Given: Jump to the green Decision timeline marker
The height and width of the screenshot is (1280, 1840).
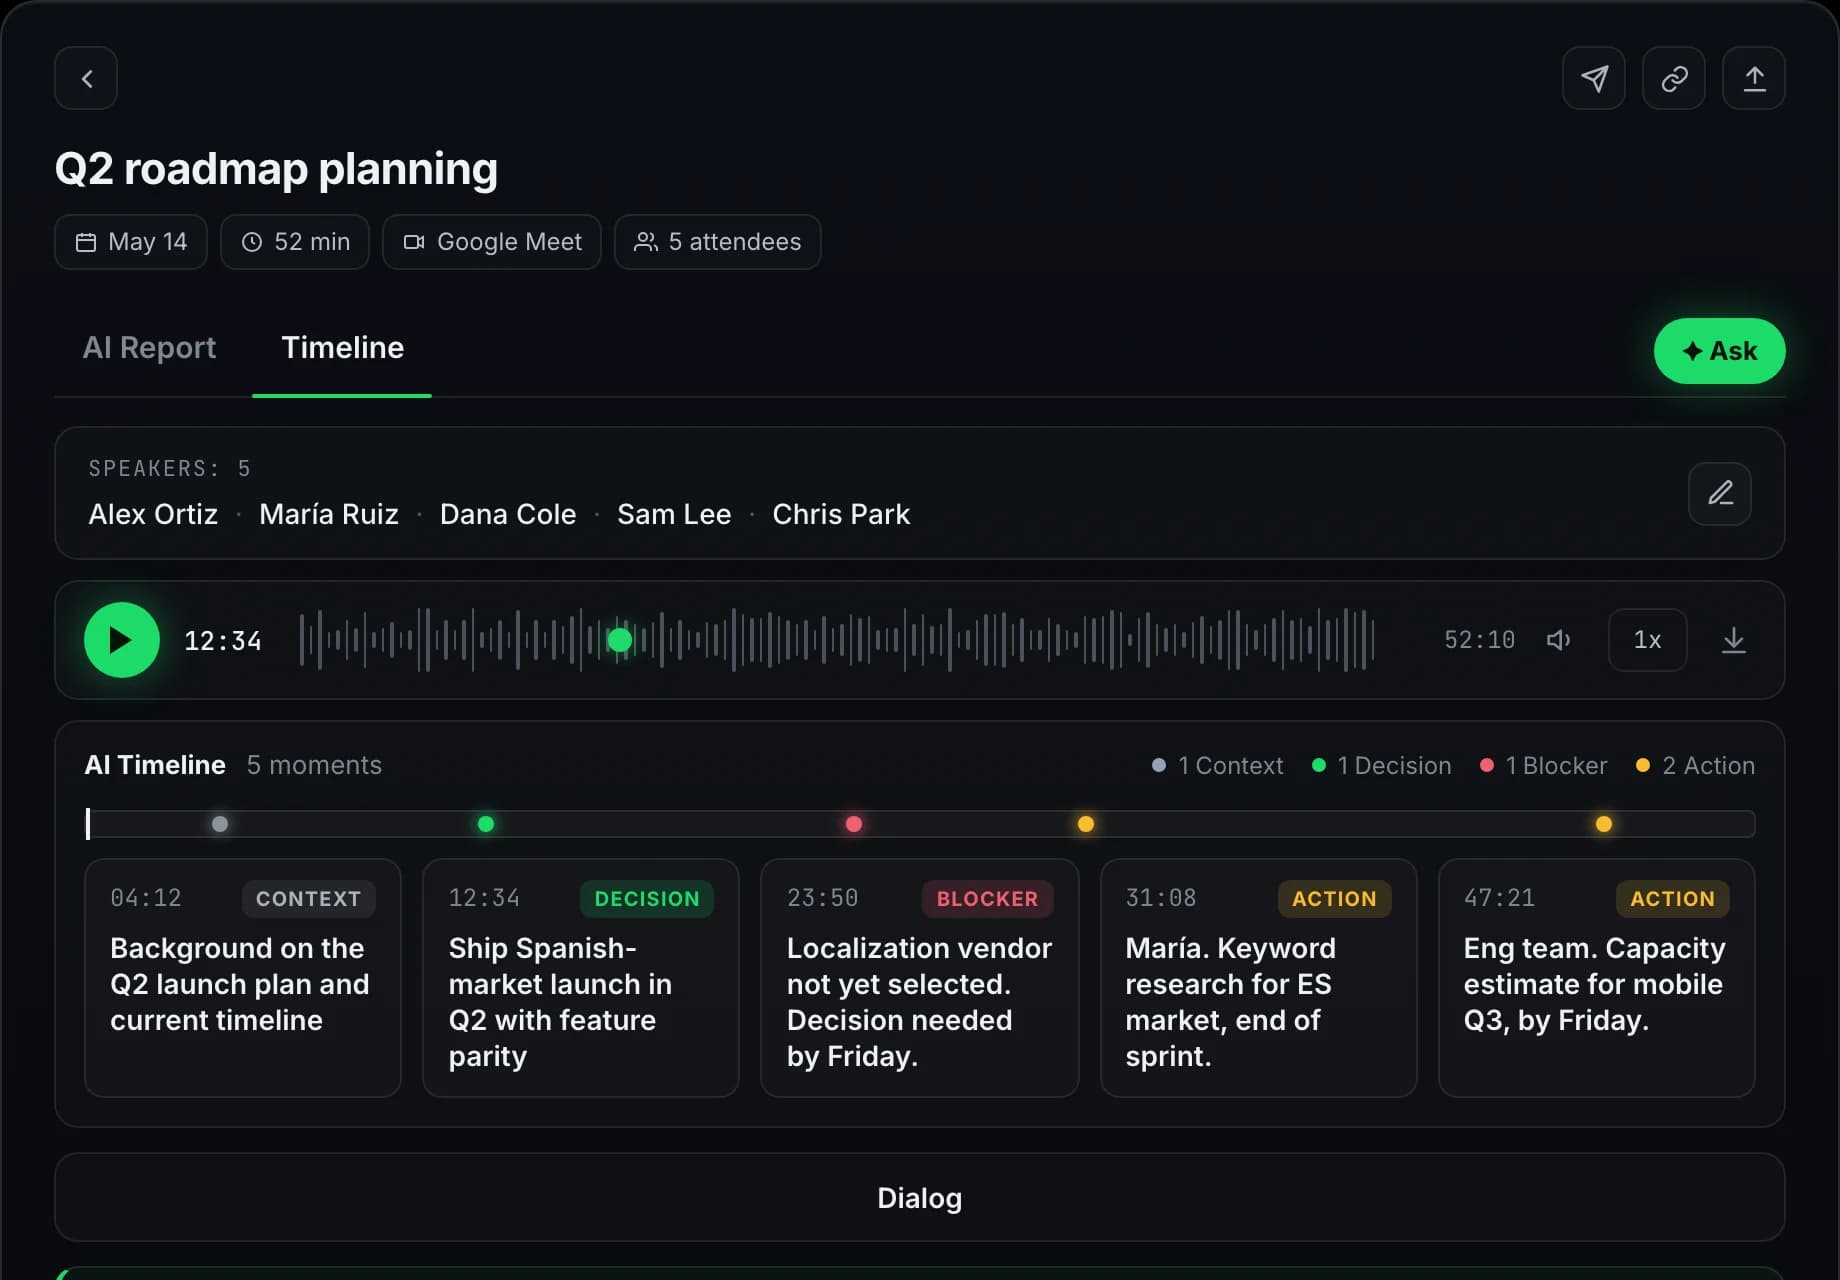Looking at the screenshot, I should coord(486,824).
